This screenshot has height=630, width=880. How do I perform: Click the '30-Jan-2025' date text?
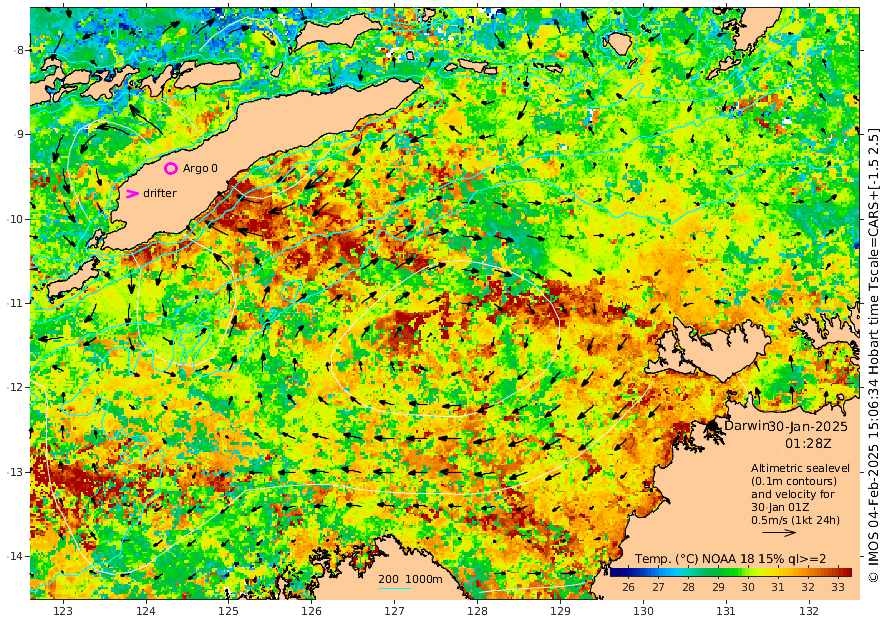(x=808, y=426)
